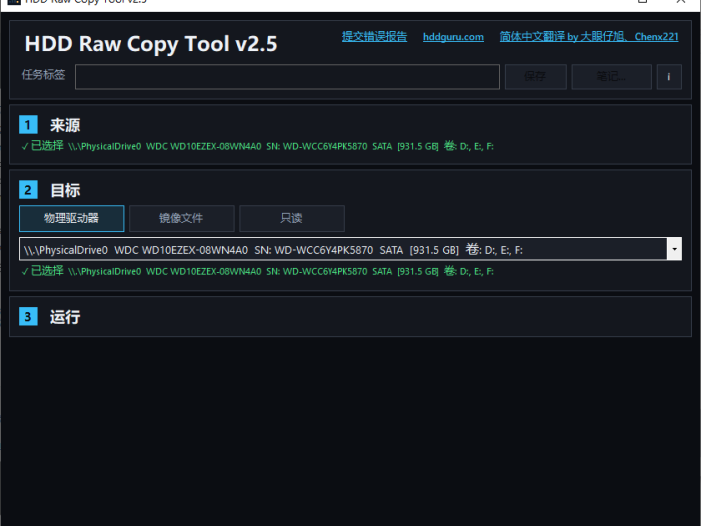Image resolution: width=701 pixels, height=526 pixels.
Task: Switch to the 只读 tab
Action: click(x=291, y=219)
